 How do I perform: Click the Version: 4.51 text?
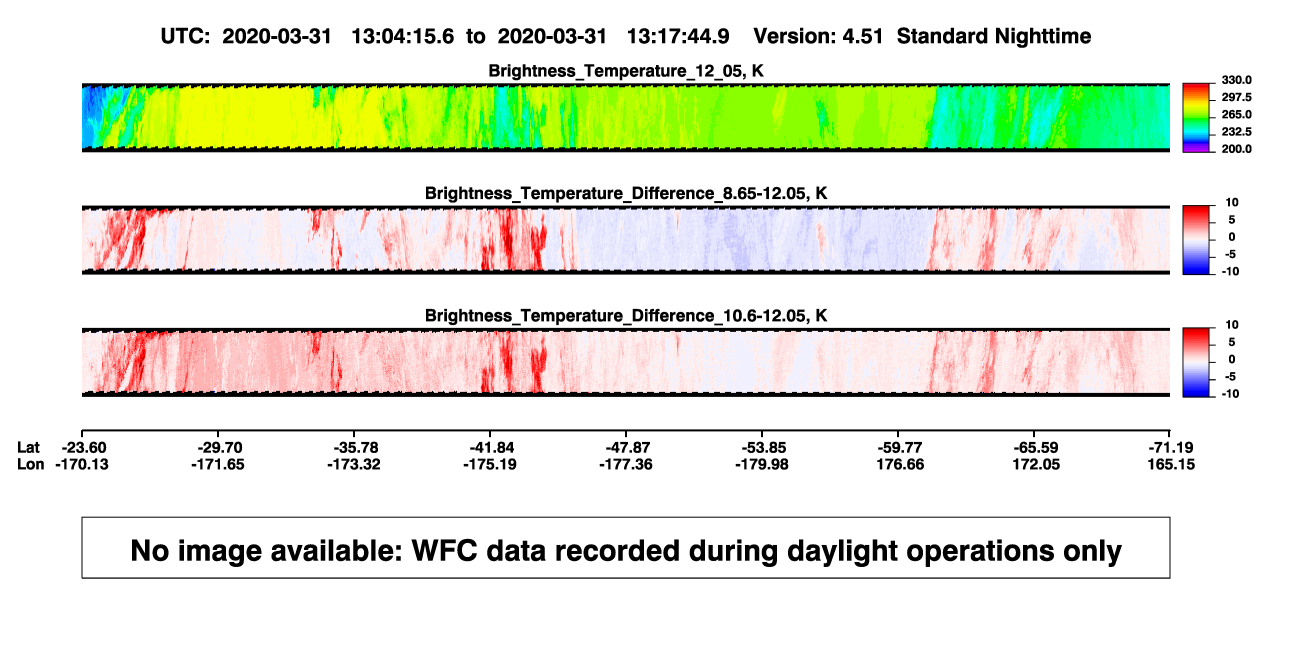tap(820, 36)
